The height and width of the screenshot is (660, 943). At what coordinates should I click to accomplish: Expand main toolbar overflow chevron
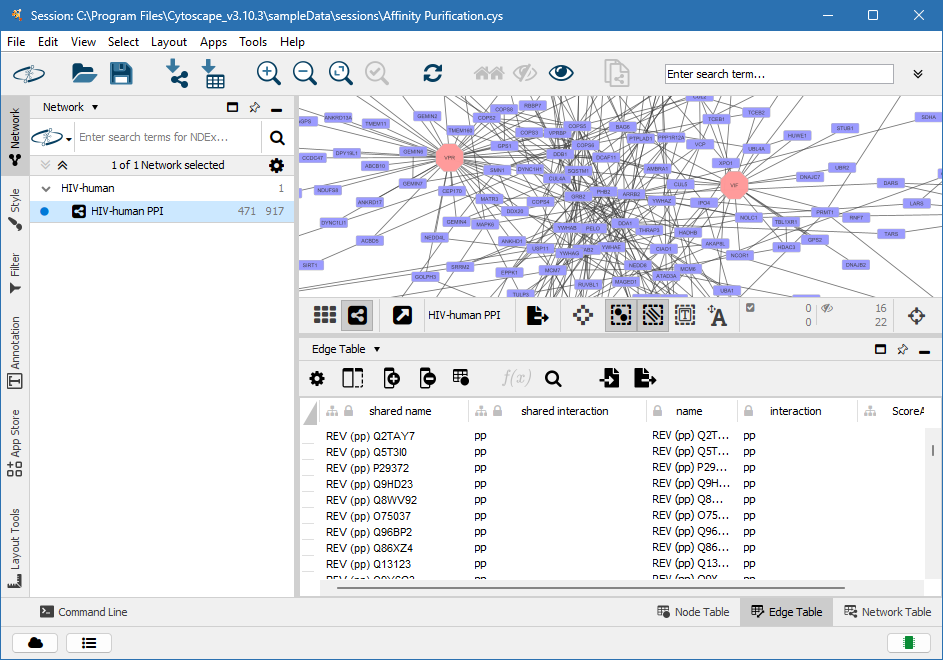(918, 74)
